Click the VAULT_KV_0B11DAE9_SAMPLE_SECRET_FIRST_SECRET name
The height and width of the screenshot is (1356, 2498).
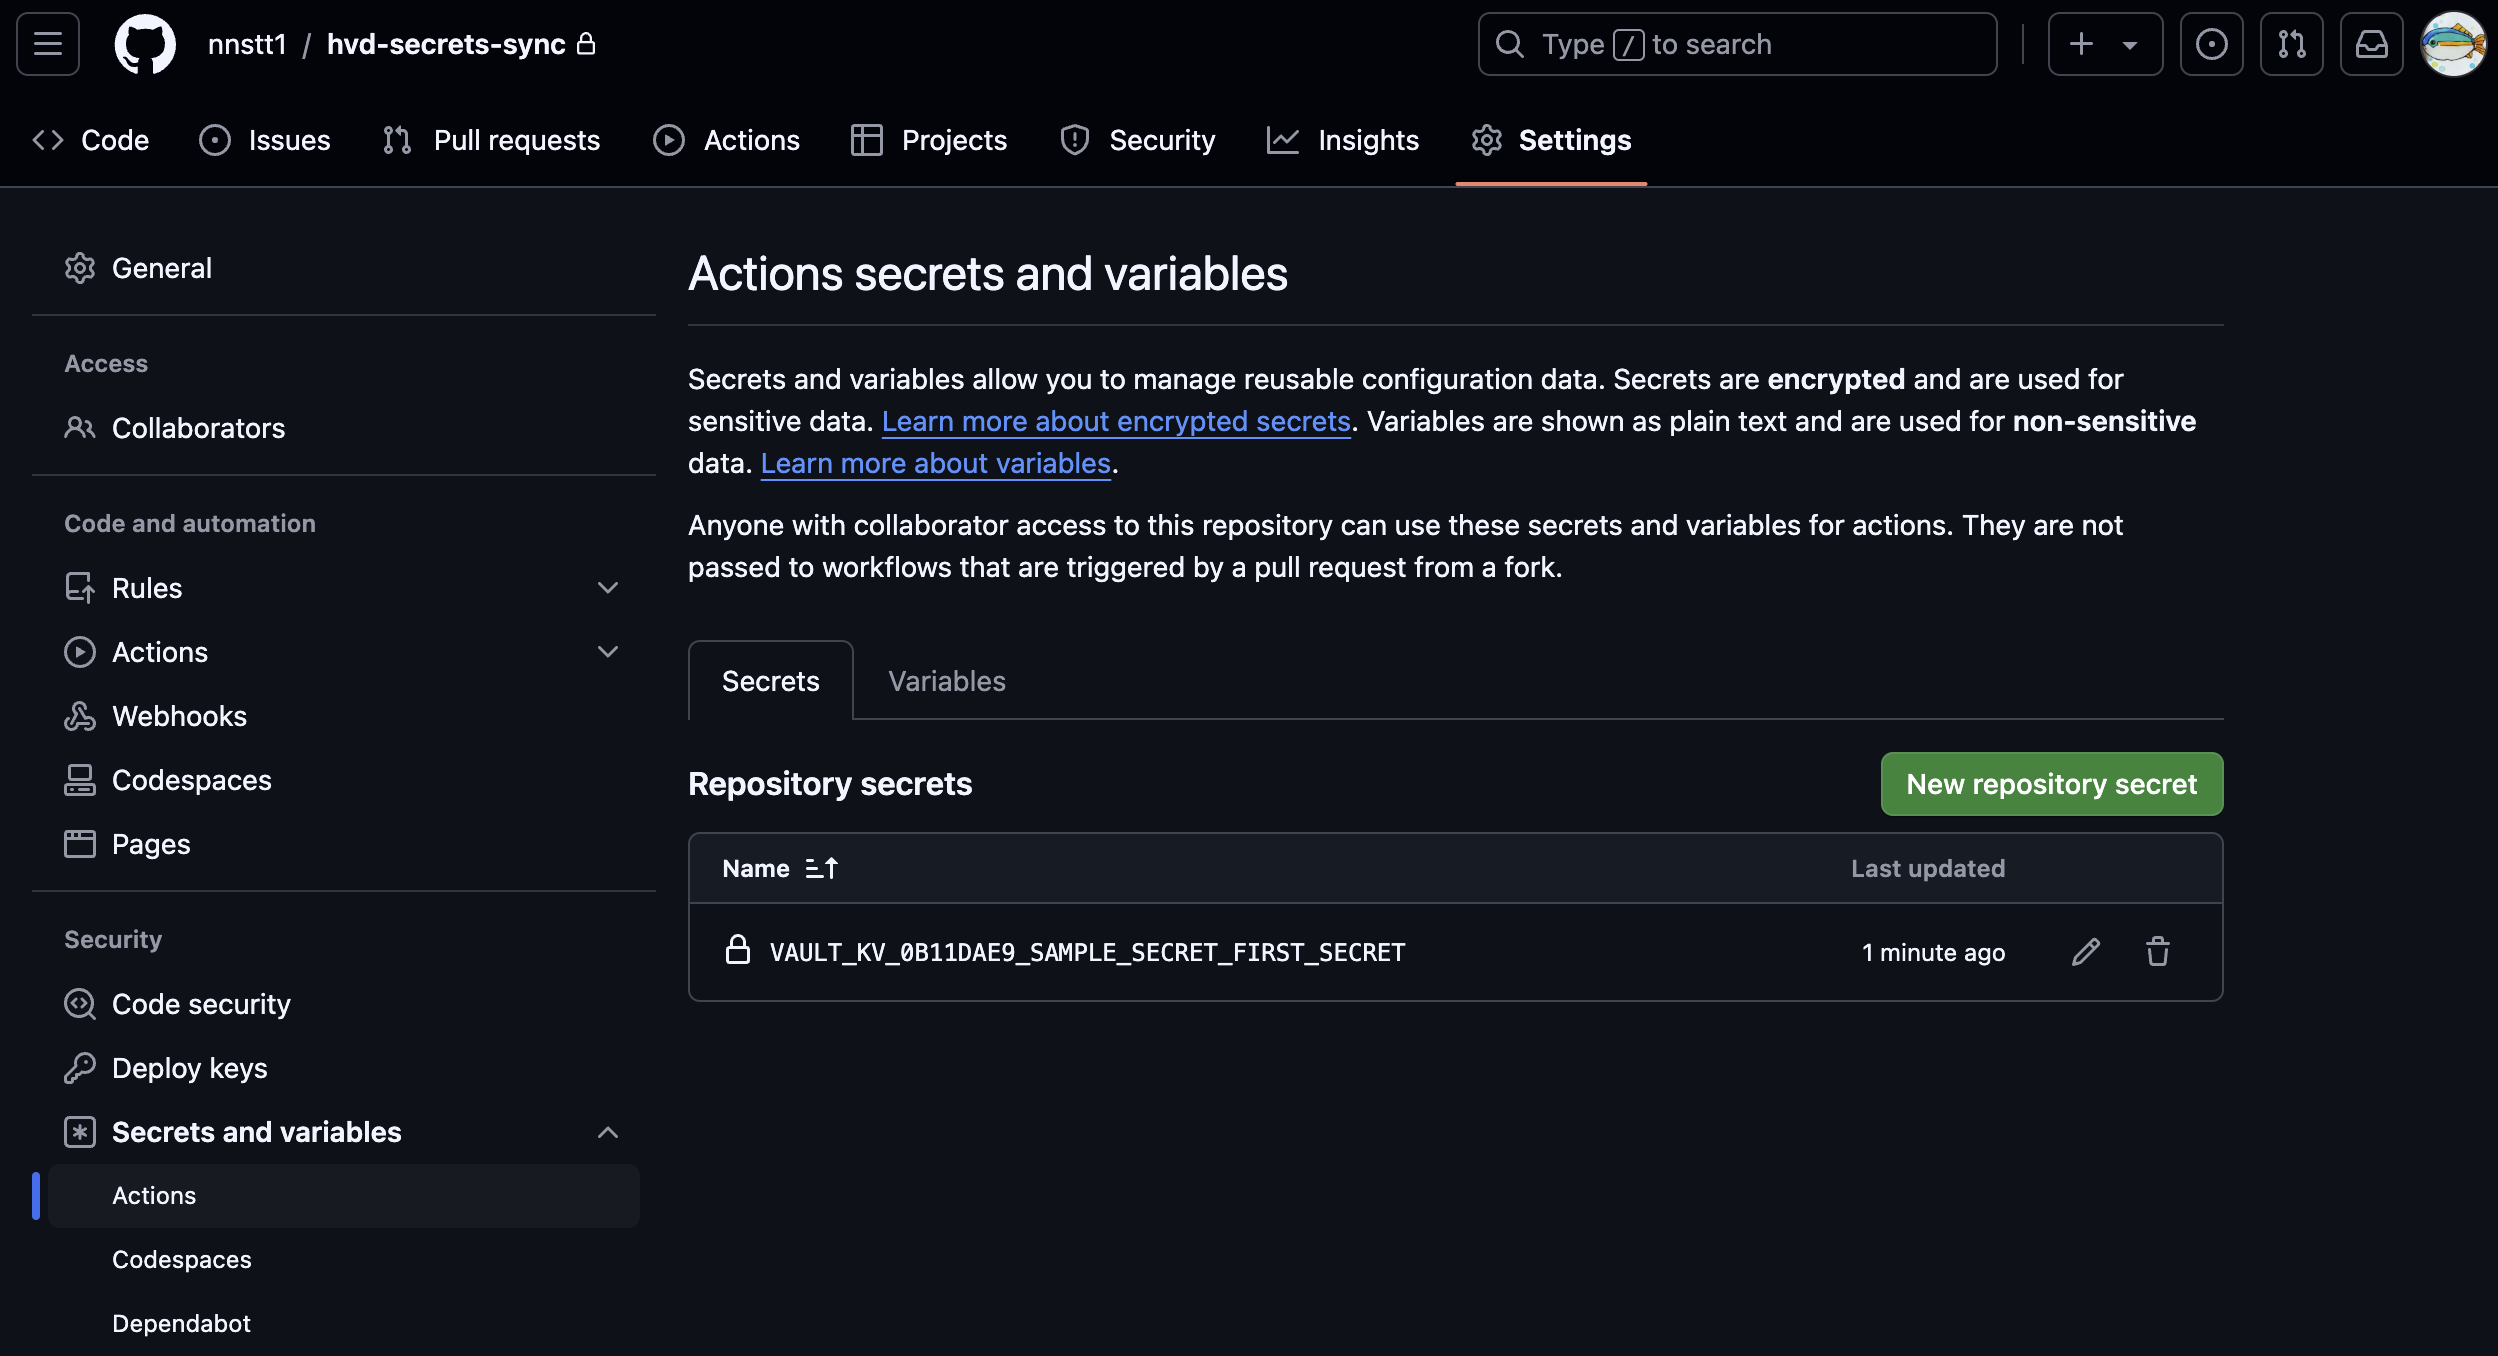point(1088,953)
